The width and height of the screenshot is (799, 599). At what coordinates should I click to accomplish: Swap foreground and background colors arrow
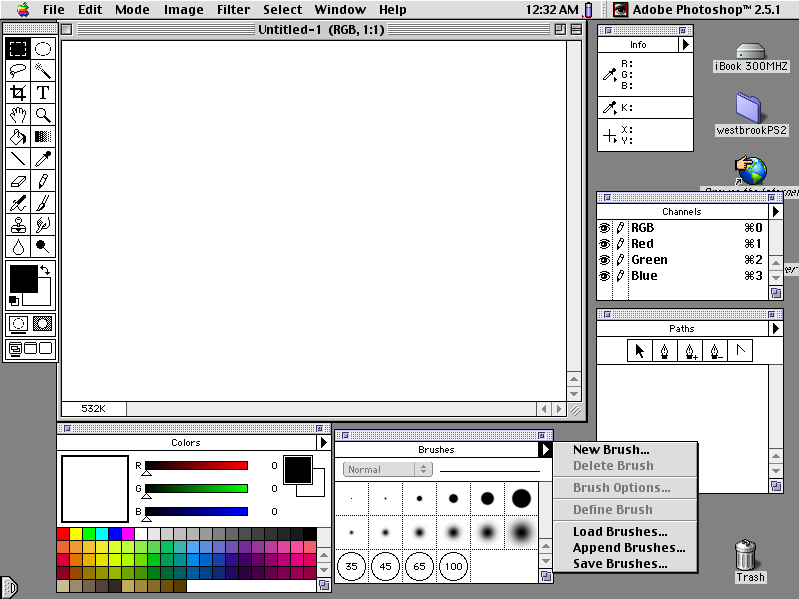(x=45, y=270)
